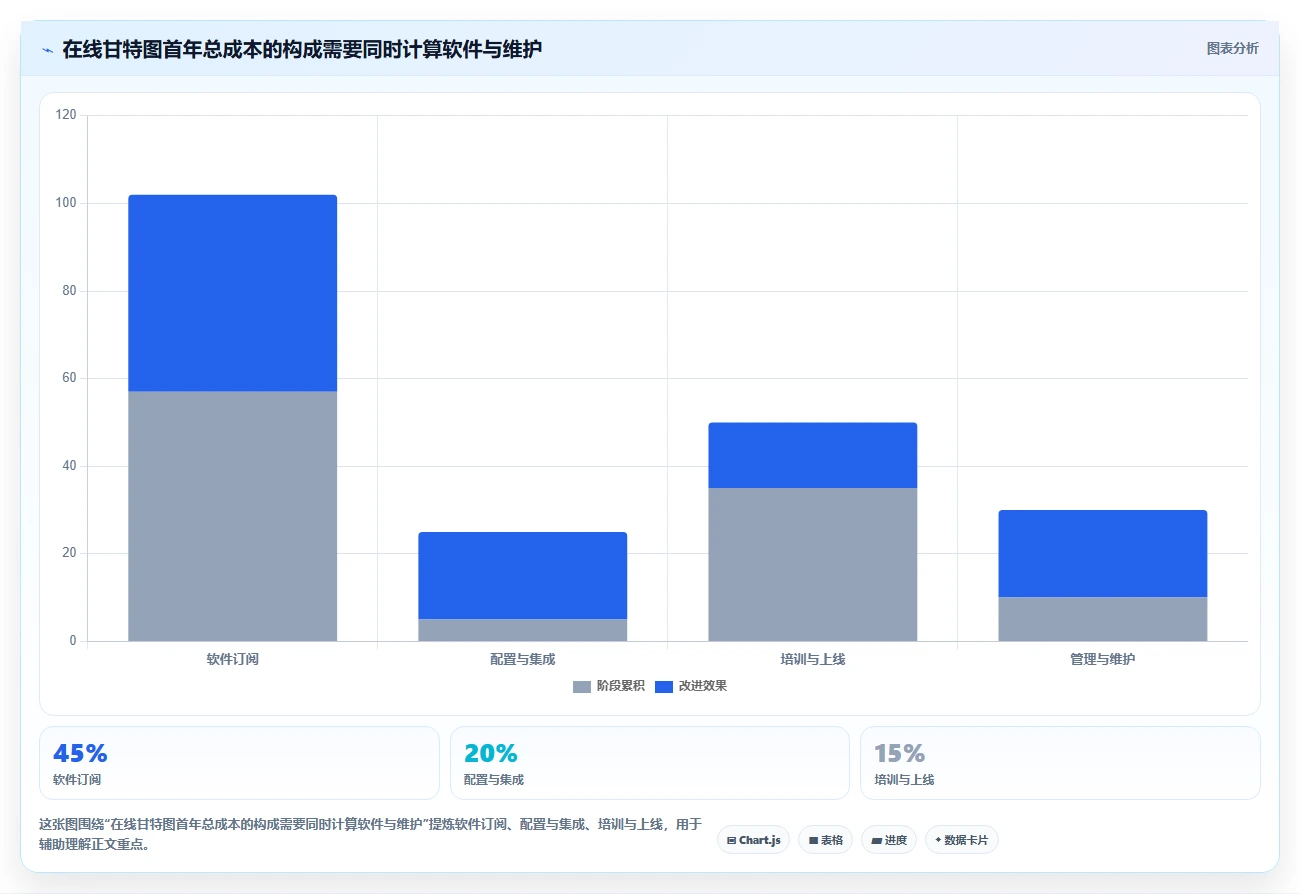Click the 表格 tag chip
This screenshot has width=1300, height=894.
click(x=826, y=840)
